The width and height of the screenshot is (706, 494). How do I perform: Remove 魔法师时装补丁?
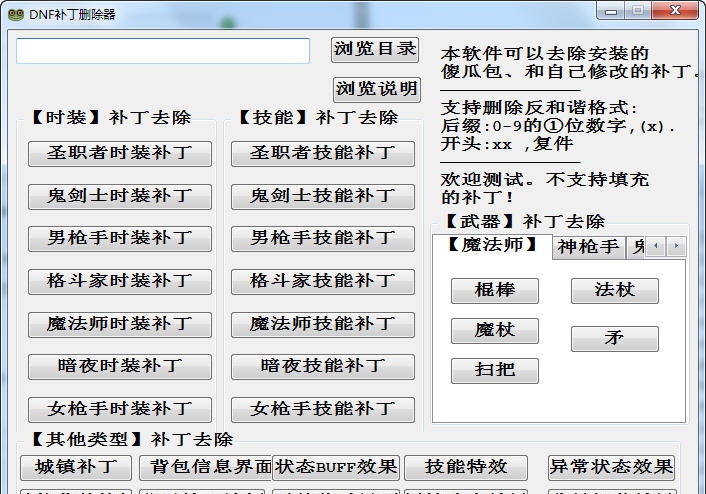pos(120,325)
